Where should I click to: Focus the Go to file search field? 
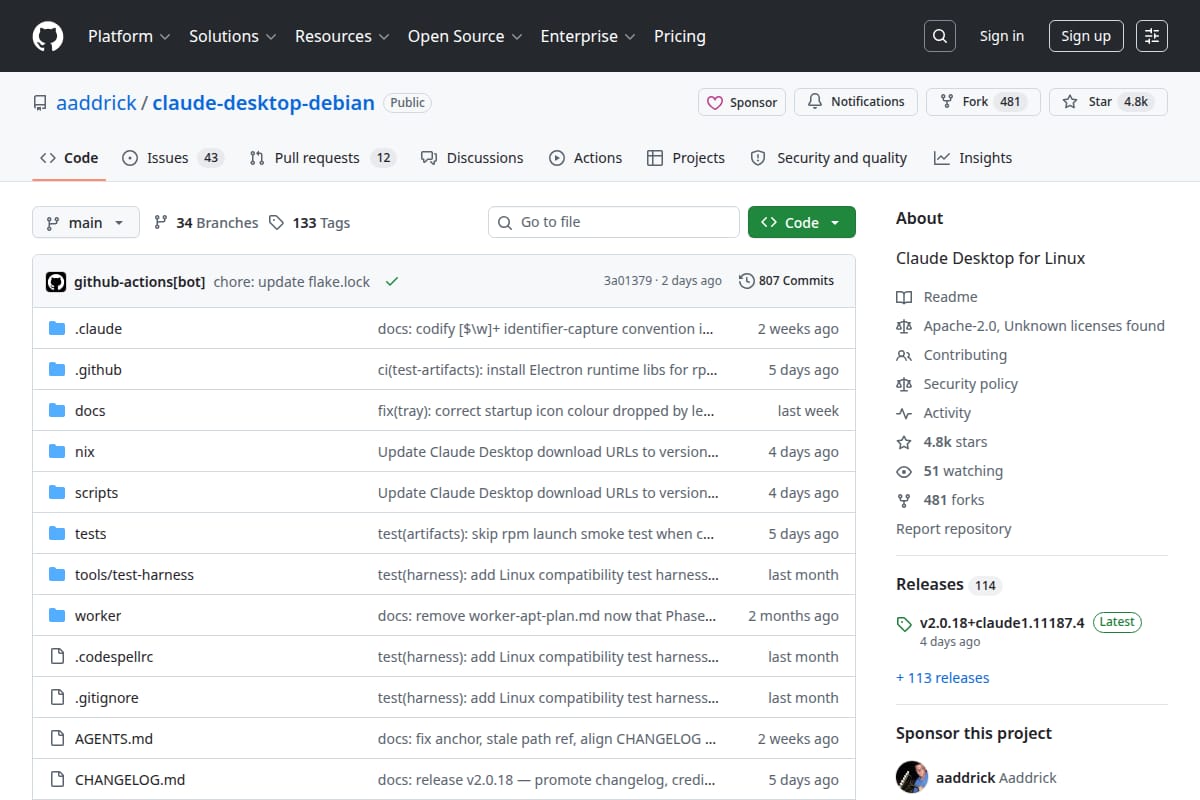[x=614, y=222]
